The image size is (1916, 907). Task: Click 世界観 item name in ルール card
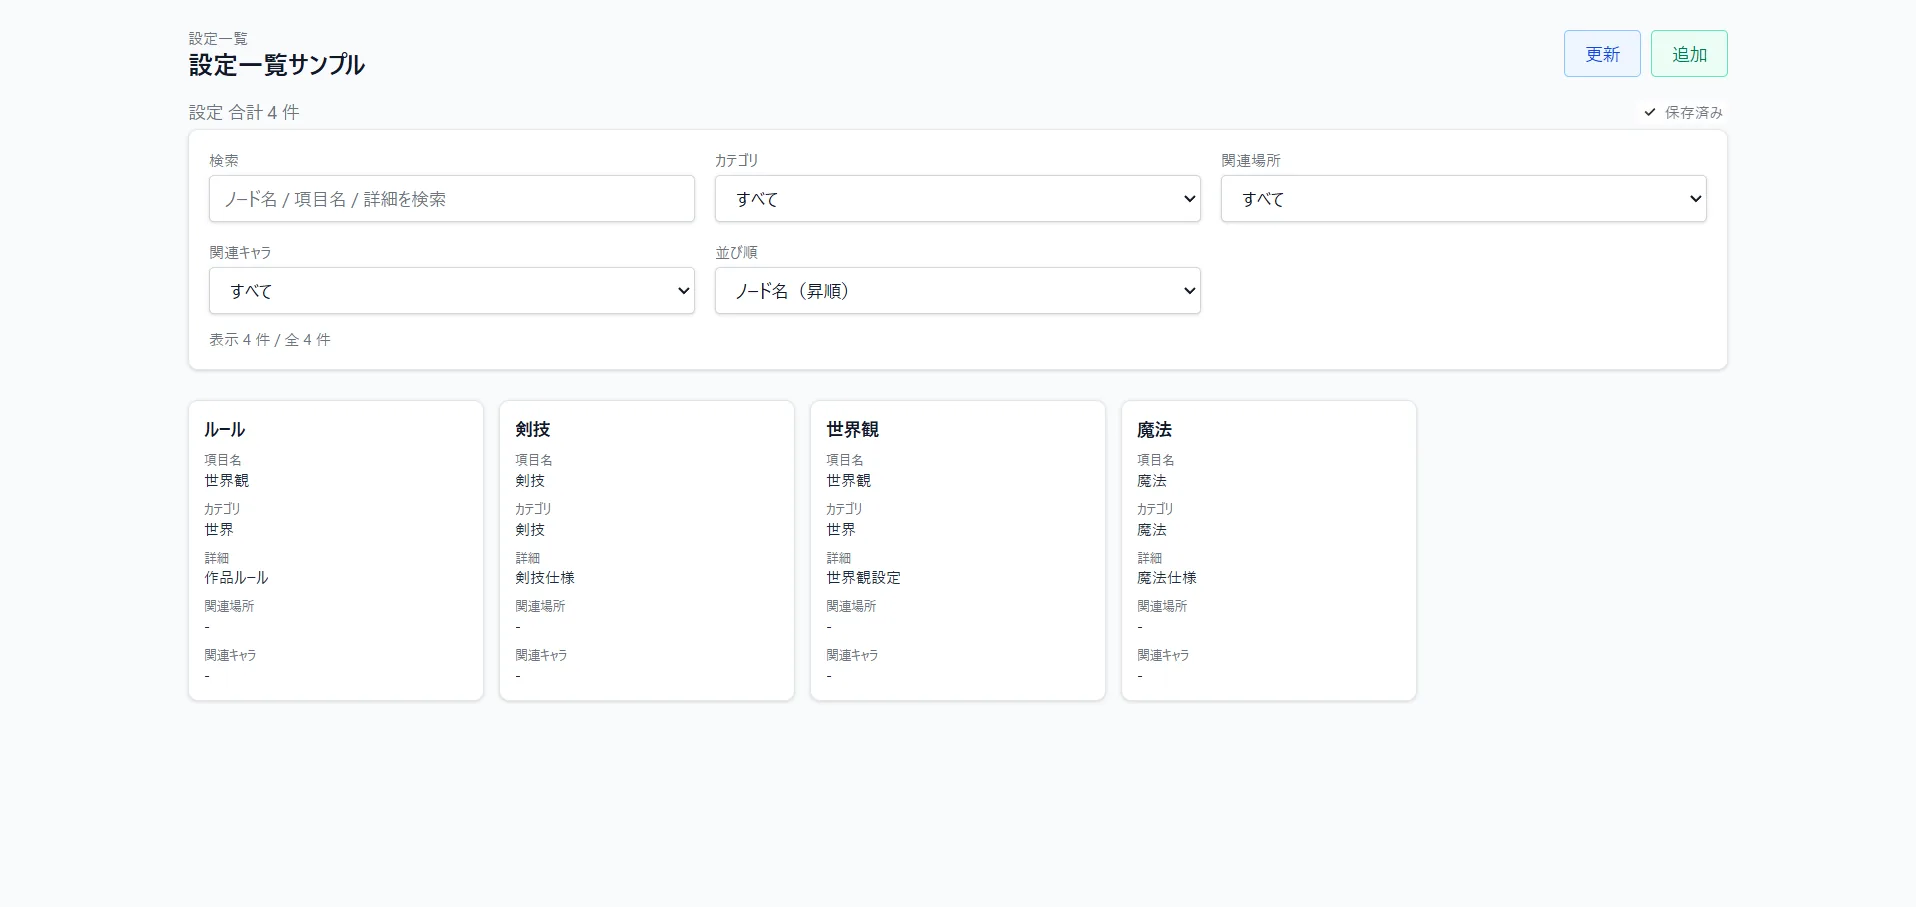pyautogui.click(x=227, y=481)
